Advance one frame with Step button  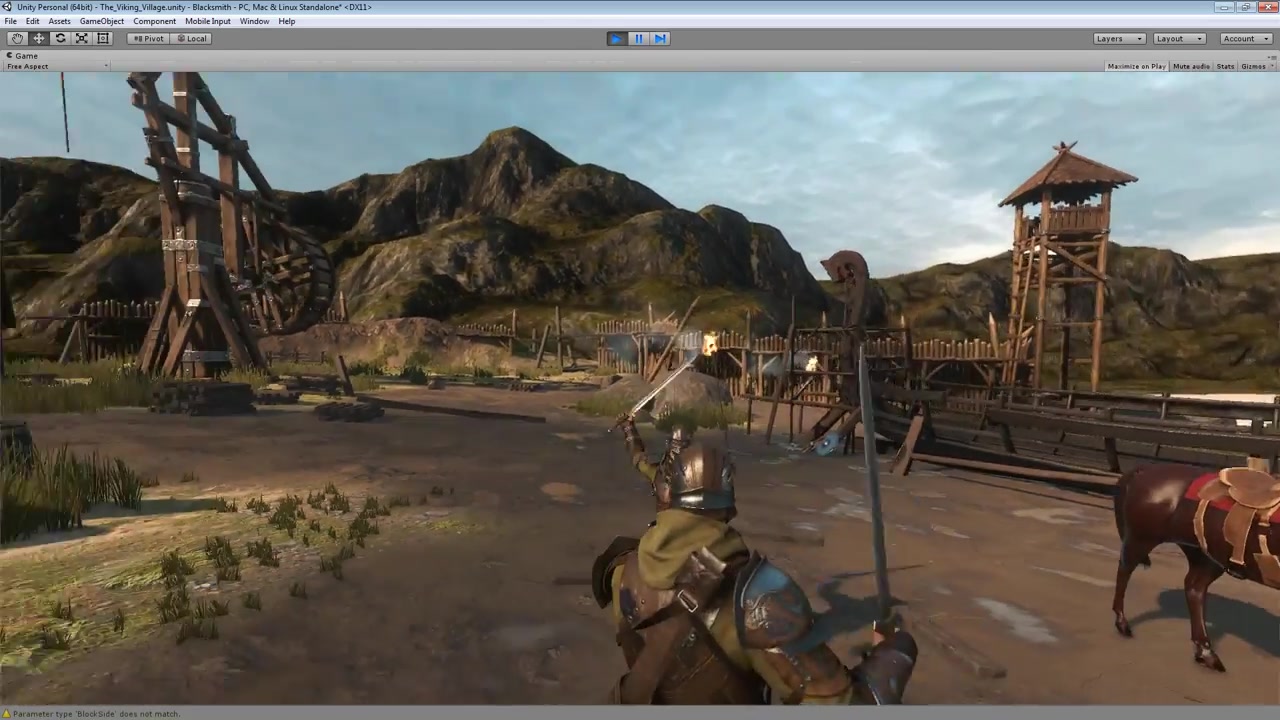[660, 38]
